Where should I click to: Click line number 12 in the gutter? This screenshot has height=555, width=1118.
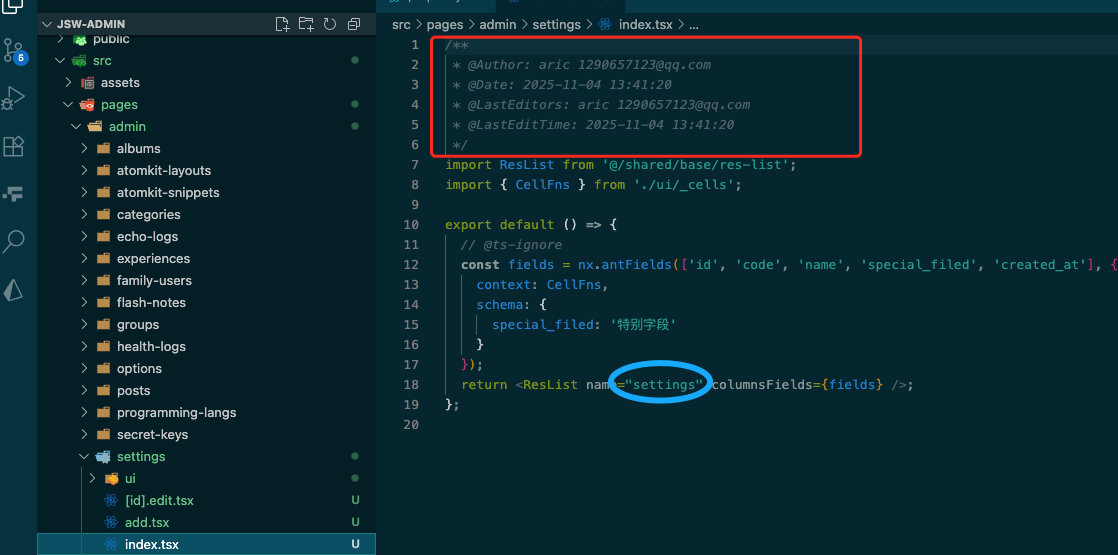[x=411, y=265]
